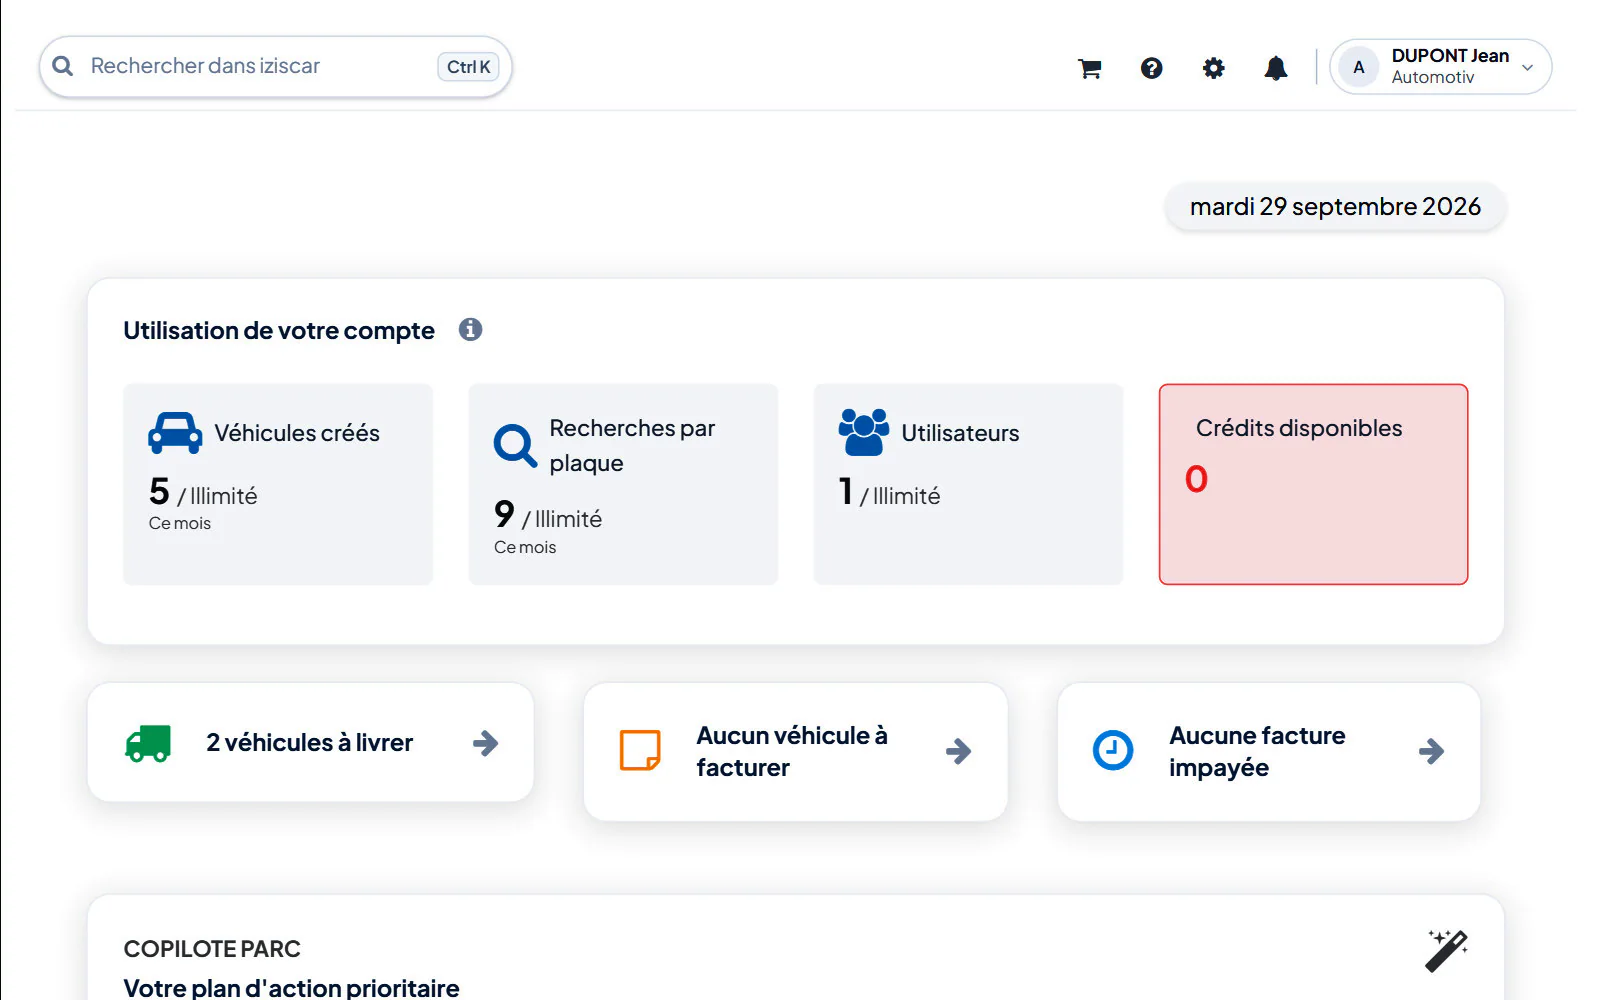The height and width of the screenshot is (1000, 1600).
Task: Click the info icon beside Utilisation de votre compte
Action: point(471,329)
